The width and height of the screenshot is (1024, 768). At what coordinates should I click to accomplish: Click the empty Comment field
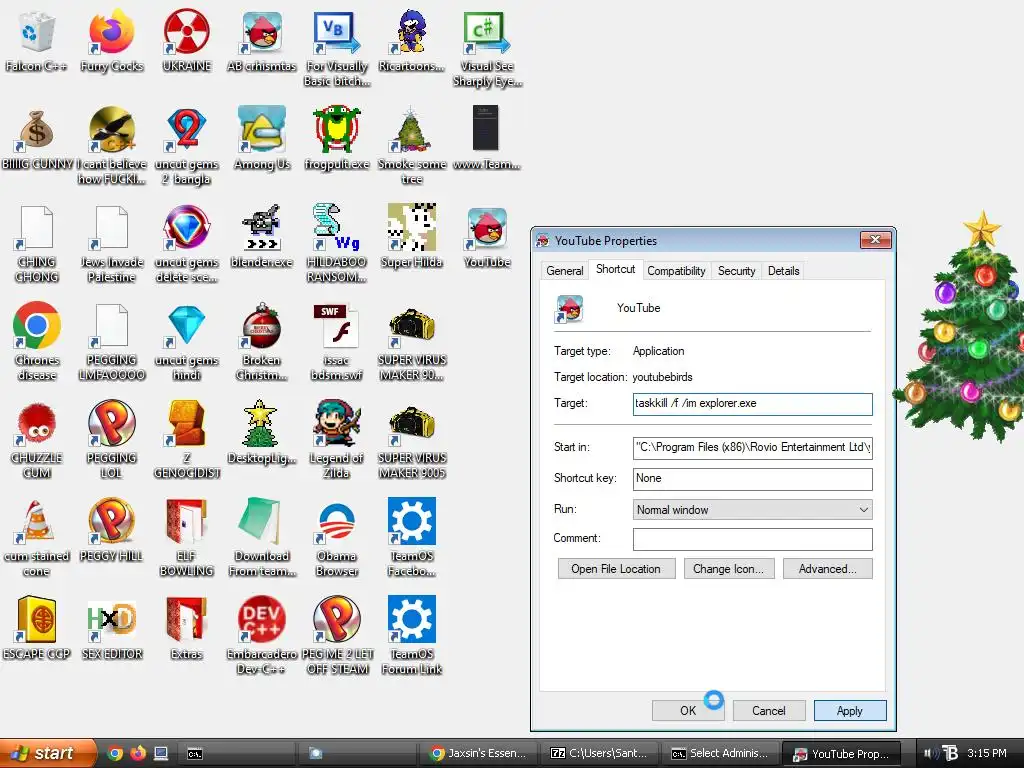752,539
